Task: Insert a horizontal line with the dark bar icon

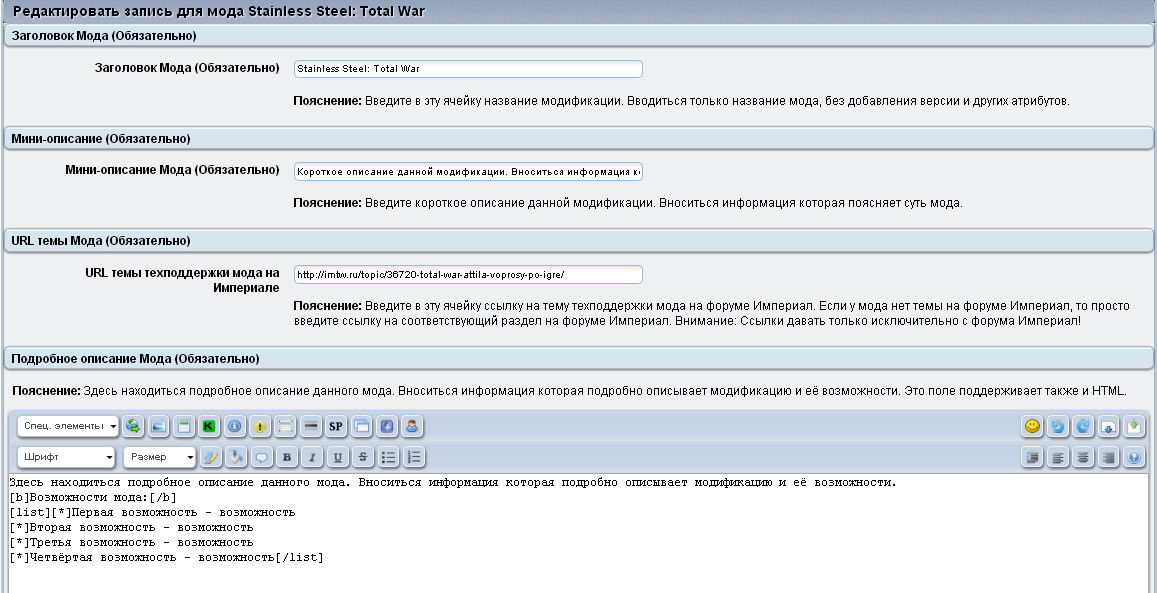Action: 311,426
